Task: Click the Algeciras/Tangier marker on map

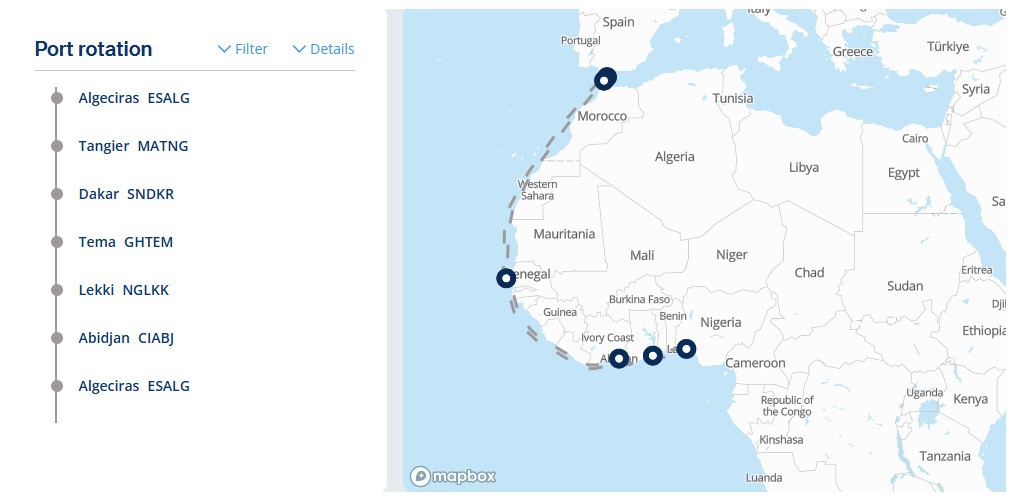Action: [x=604, y=79]
